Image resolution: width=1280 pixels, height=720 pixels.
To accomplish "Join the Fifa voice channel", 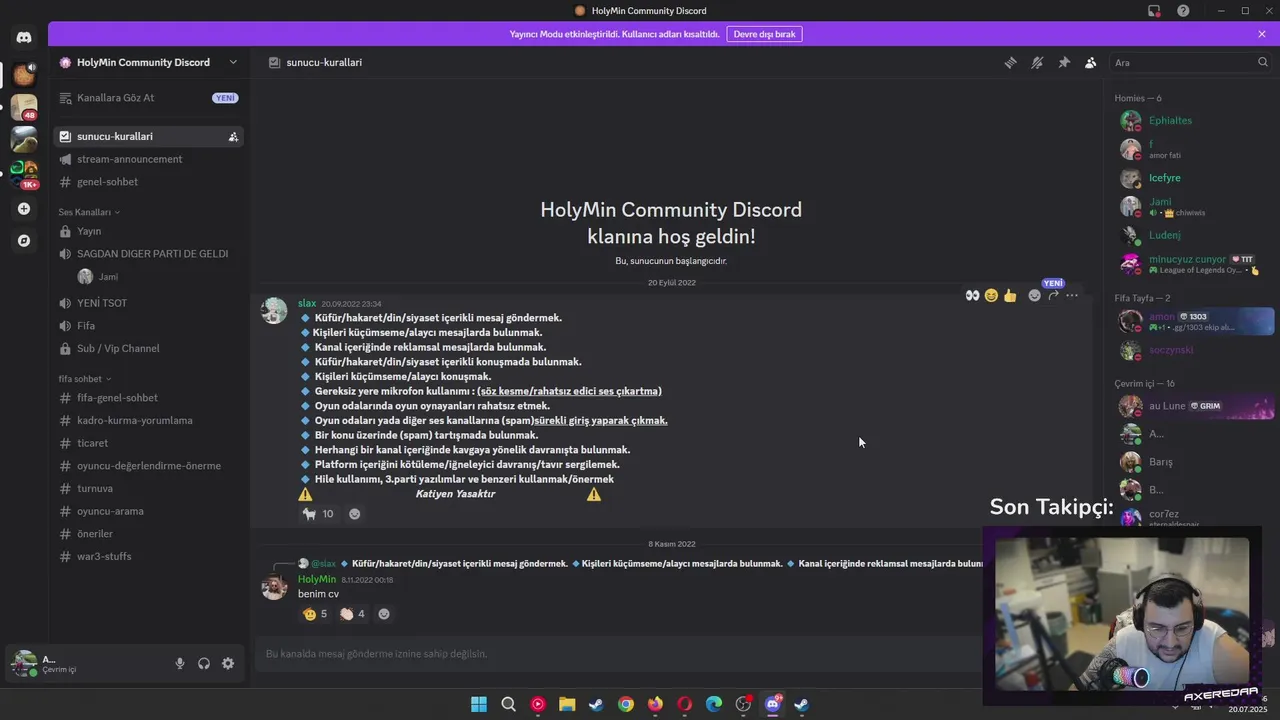I will pos(148,326).
